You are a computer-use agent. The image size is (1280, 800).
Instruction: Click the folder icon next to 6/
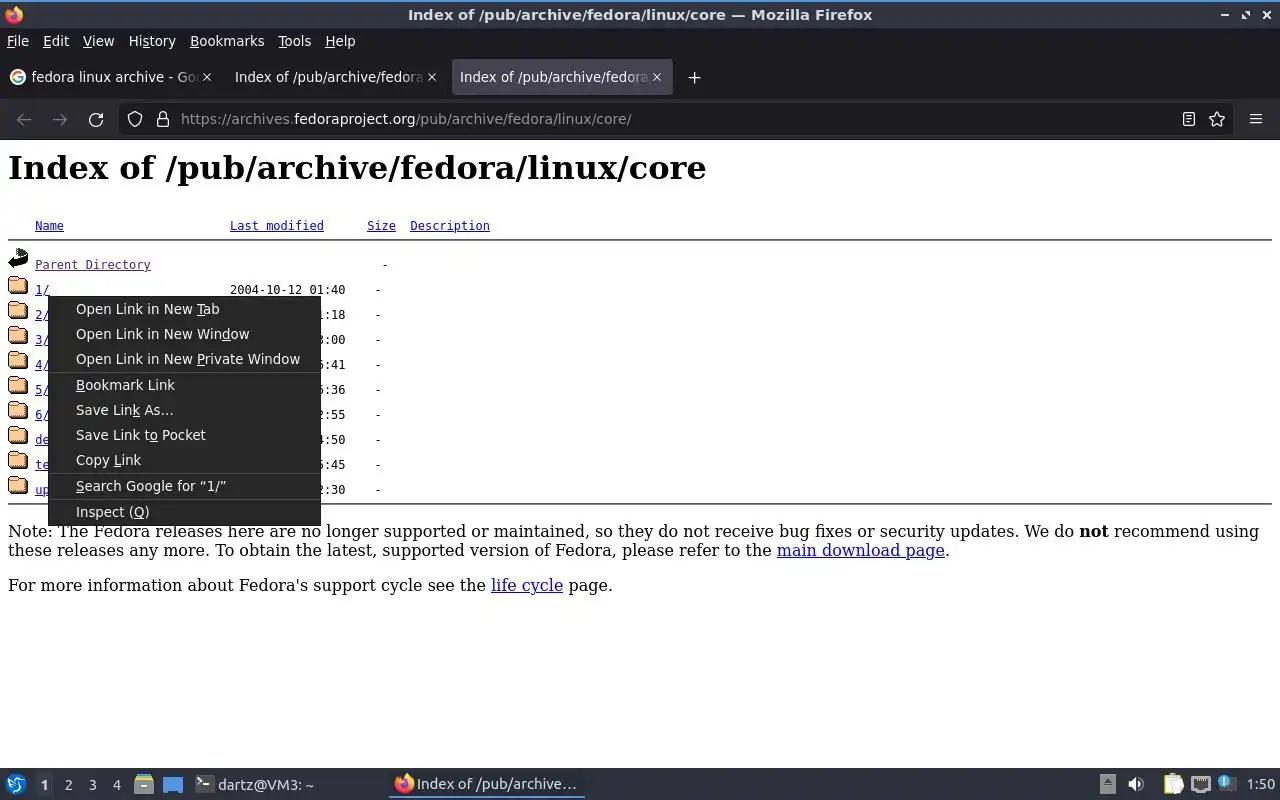[18, 411]
